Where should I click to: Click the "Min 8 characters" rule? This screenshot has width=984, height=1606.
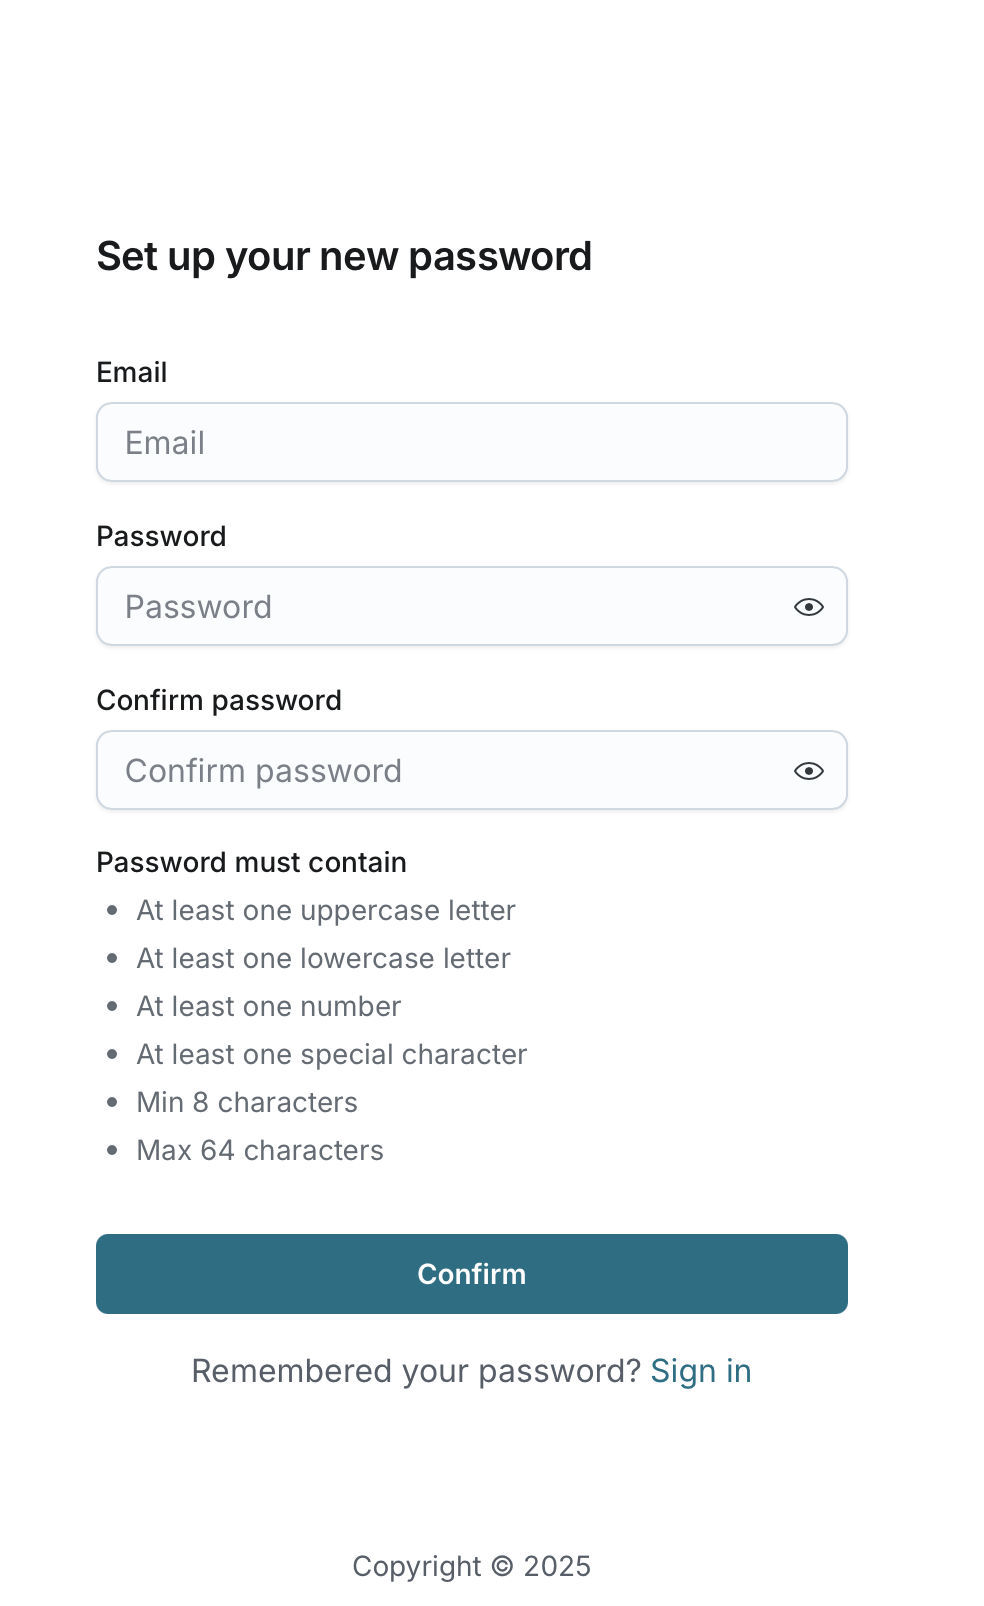pos(247,1103)
